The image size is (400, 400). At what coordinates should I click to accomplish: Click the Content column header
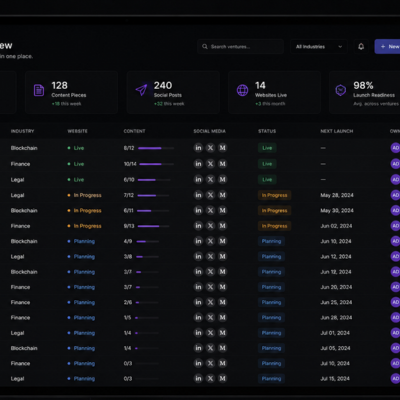pos(134,131)
